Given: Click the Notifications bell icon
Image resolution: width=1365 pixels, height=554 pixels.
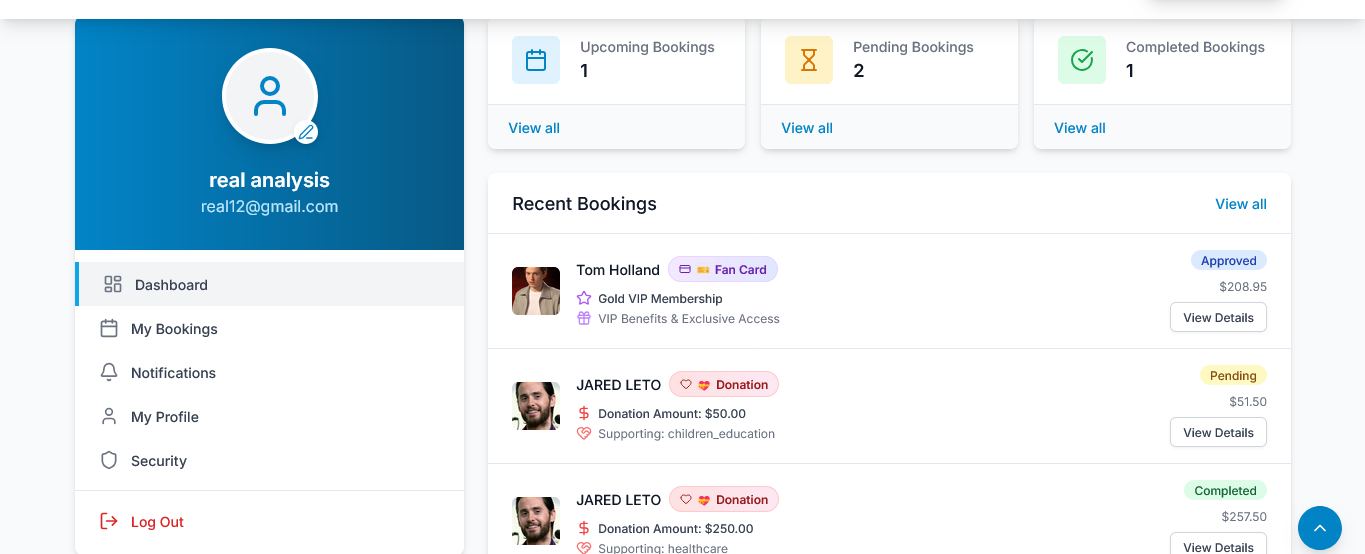Looking at the screenshot, I should point(109,372).
